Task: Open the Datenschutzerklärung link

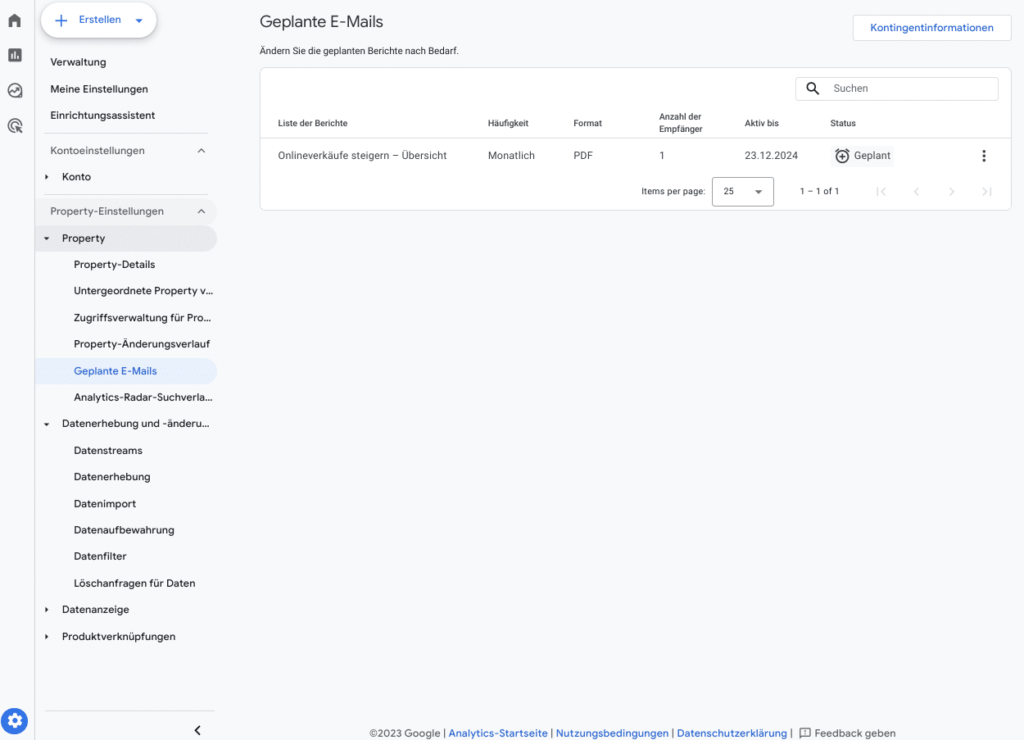Action: [x=731, y=732]
